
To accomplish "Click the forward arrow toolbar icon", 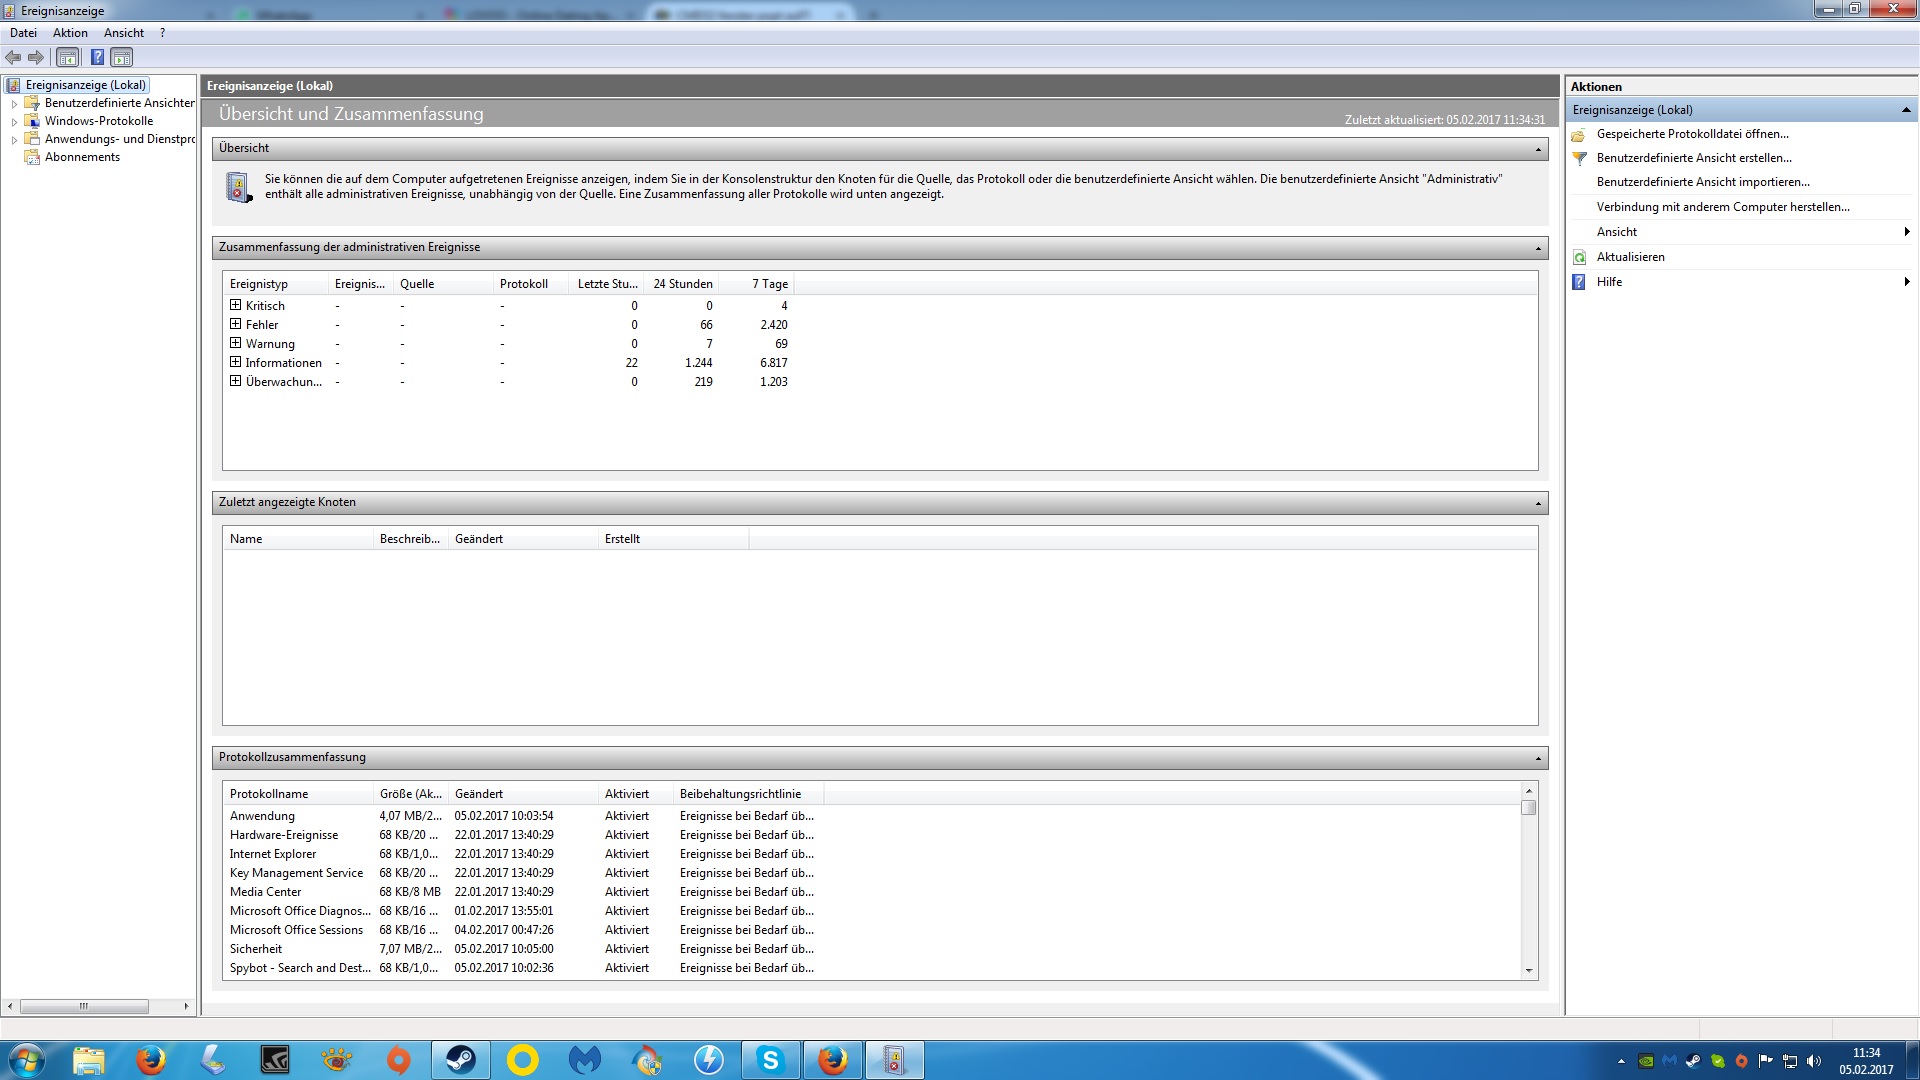I will (36, 57).
